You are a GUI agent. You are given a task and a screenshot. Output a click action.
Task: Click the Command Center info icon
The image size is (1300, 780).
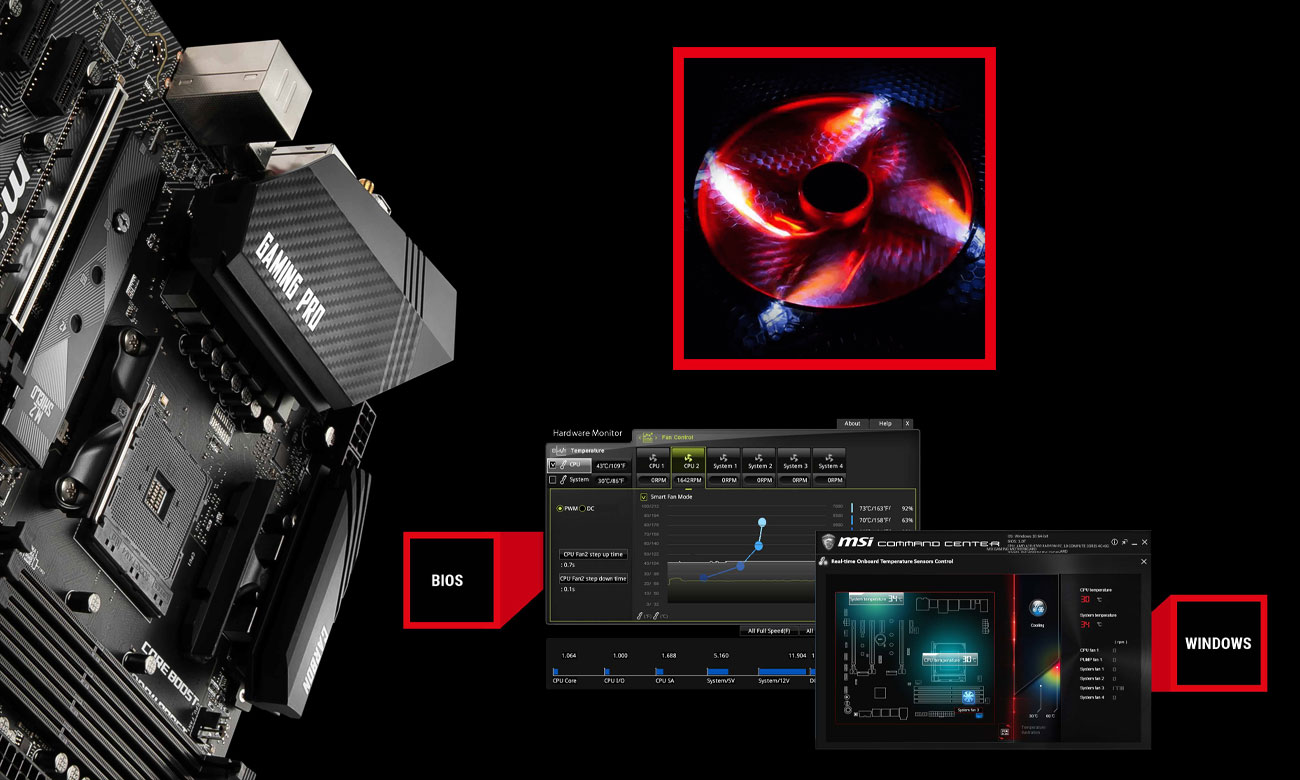pyautogui.click(x=1114, y=542)
